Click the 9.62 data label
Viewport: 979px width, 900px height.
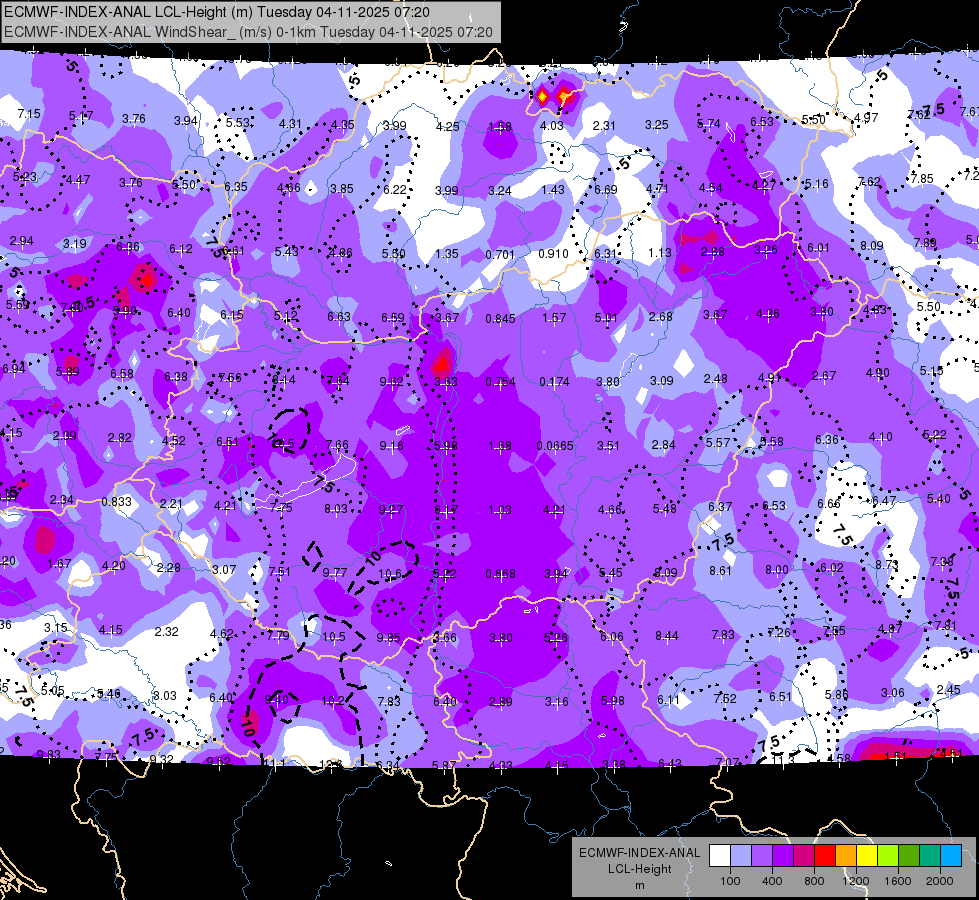click(x=391, y=382)
